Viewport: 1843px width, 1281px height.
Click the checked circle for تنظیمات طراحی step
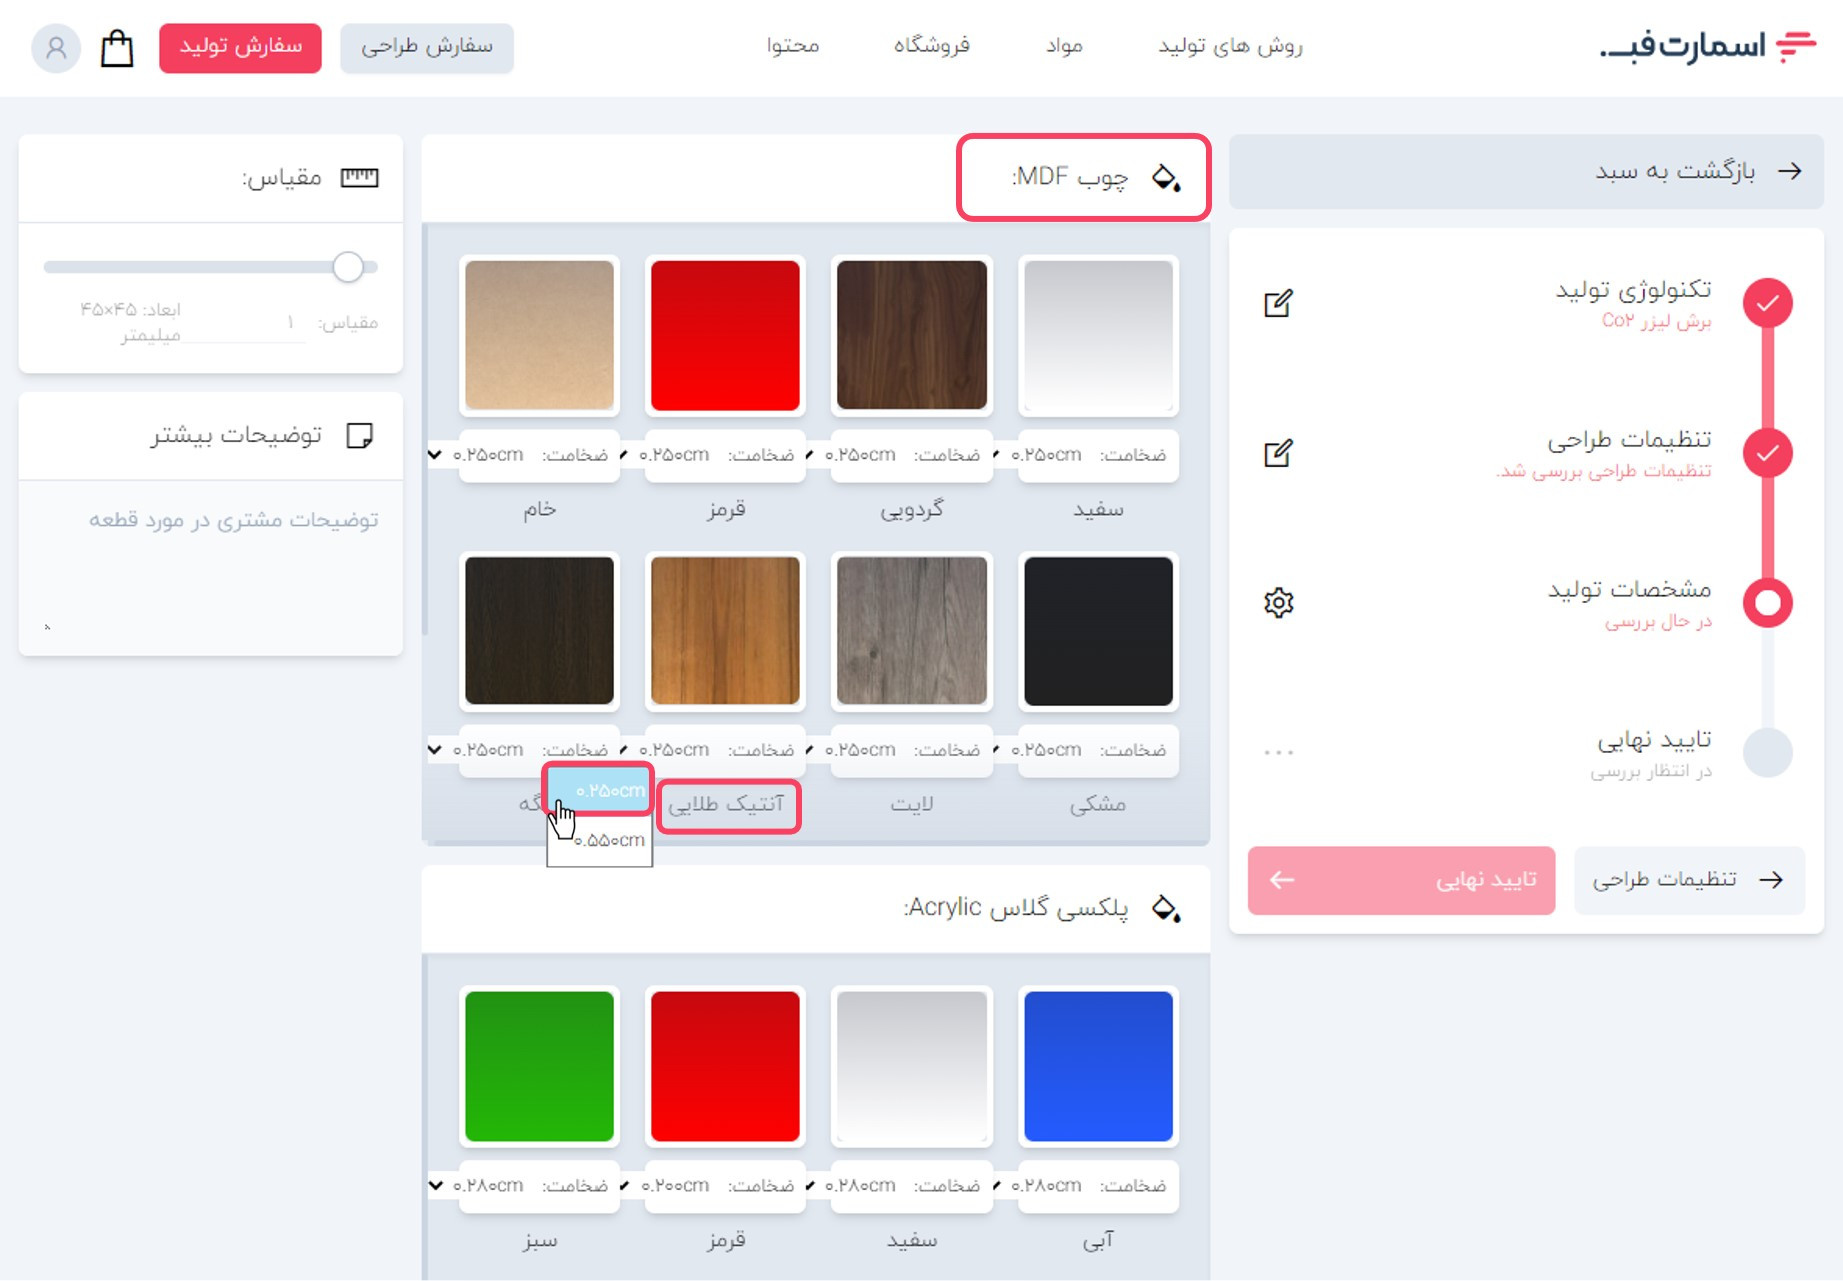click(x=1767, y=453)
